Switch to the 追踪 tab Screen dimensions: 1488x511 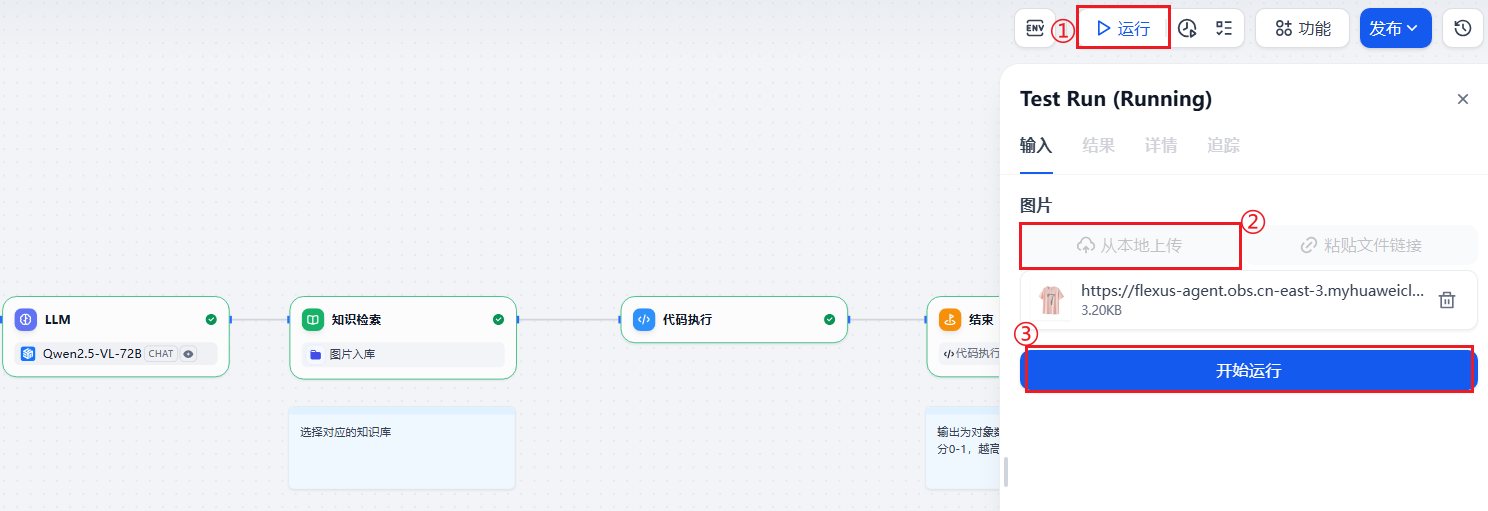[1223, 145]
